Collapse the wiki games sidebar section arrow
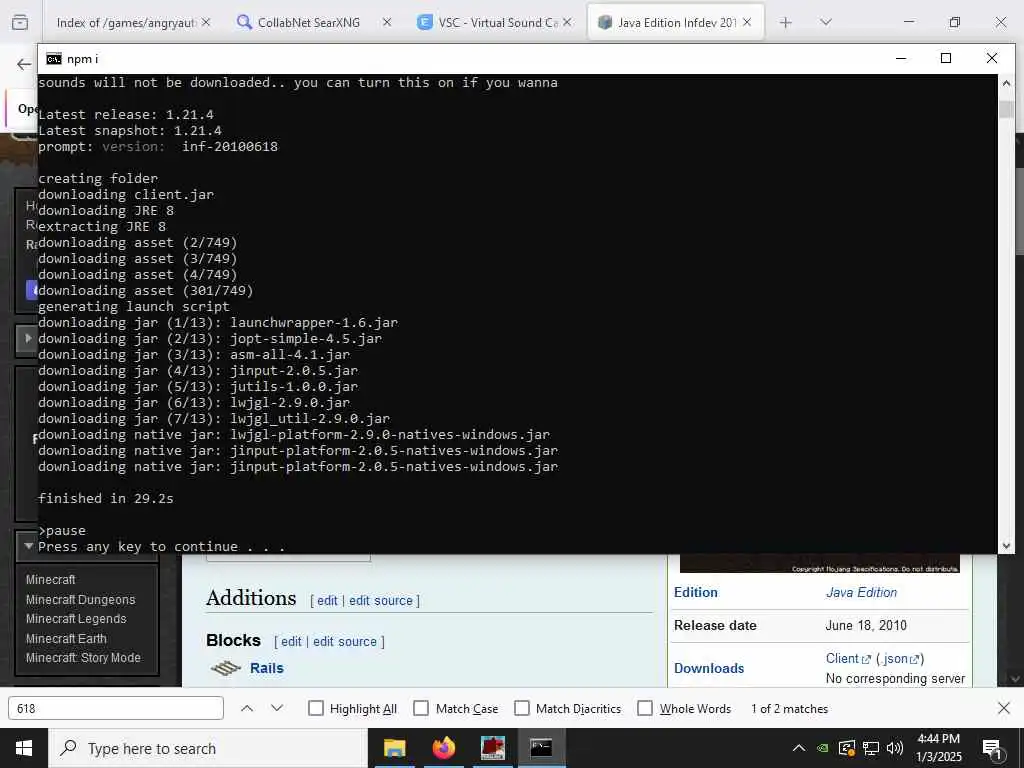Image resolution: width=1024 pixels, height=768 pixels. tap(28, 545)
